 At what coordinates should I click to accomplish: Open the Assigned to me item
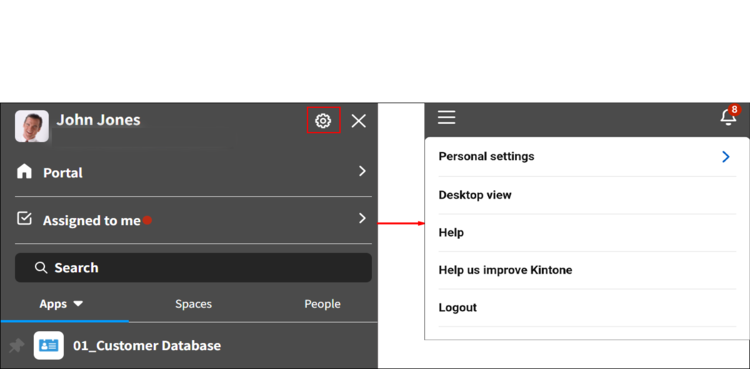pyautogui.click(x=92, y=220)
